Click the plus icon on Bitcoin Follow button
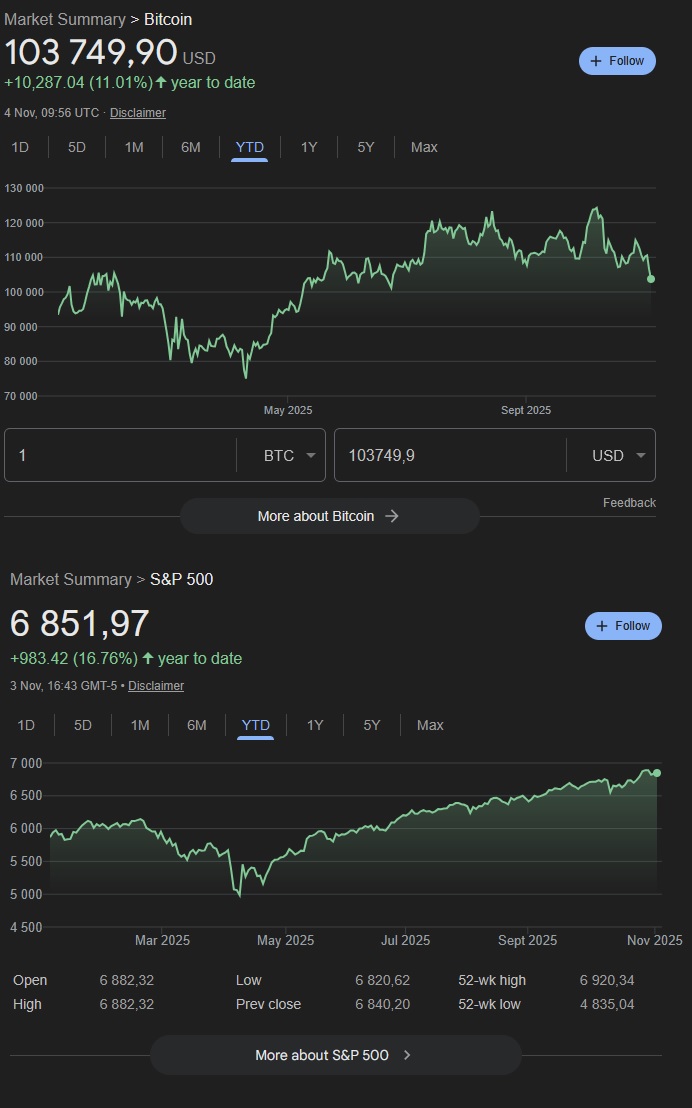This screenshot has height=1108, width=692. tap(595, 61)
